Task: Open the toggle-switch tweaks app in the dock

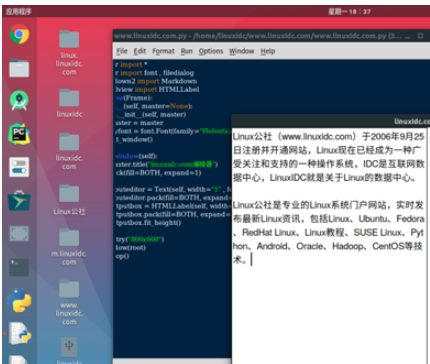Action: point(19,167)
